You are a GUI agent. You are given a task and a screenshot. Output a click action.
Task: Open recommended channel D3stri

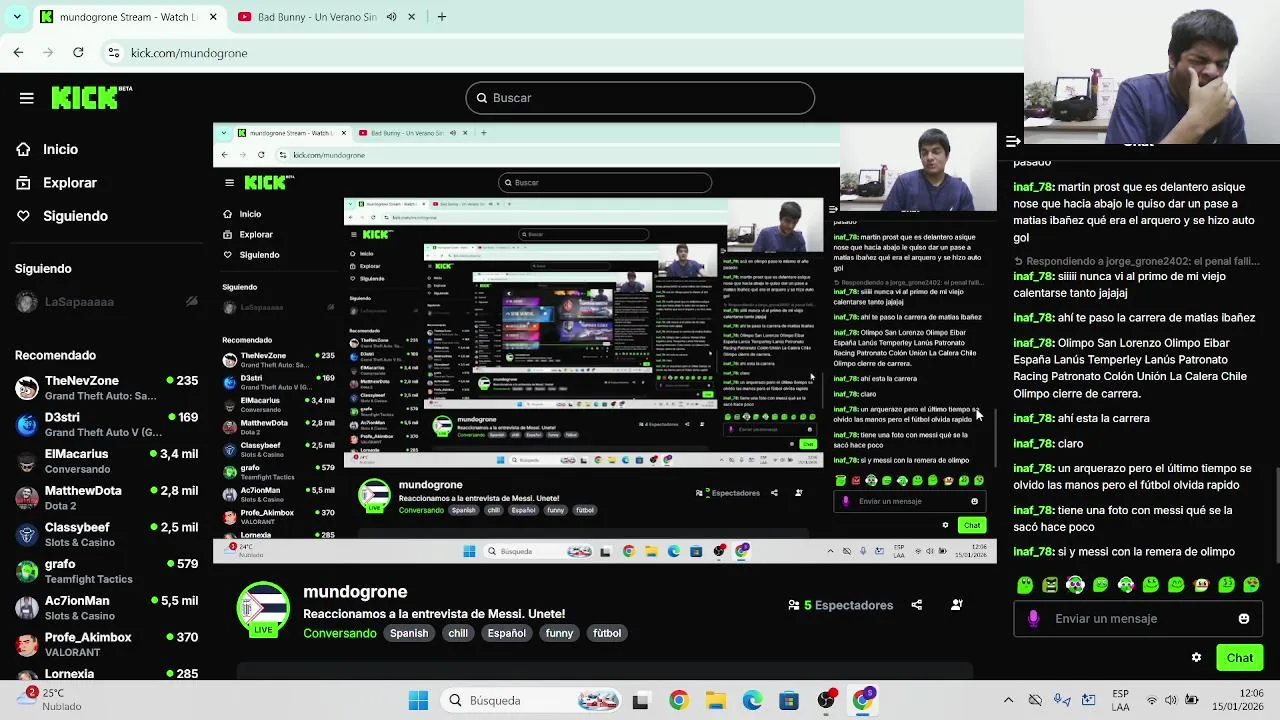pyautogui.click(x=105, y=425)
